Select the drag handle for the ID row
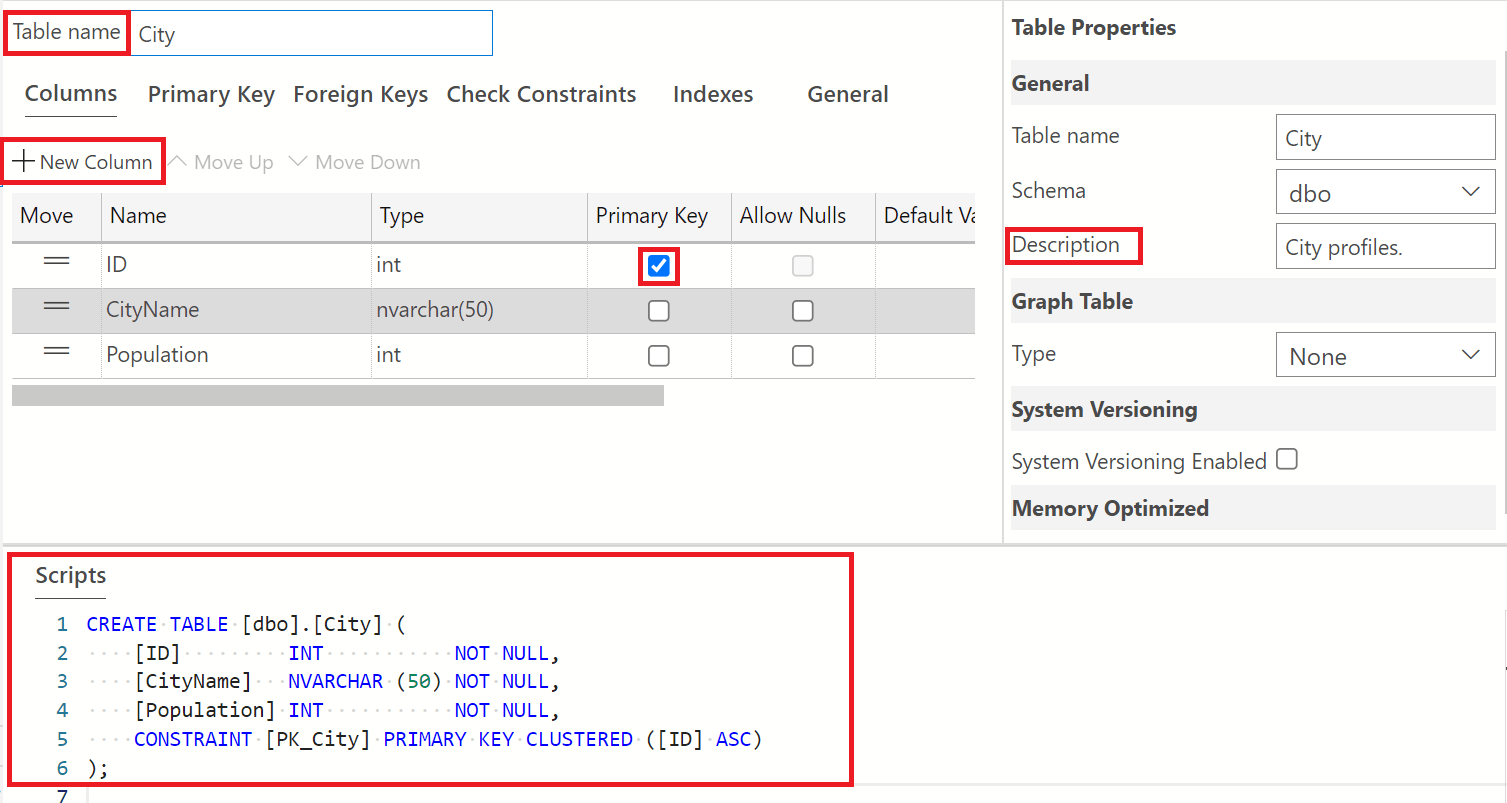Viewport: 1507px width, 803px height. click(55, 263)
